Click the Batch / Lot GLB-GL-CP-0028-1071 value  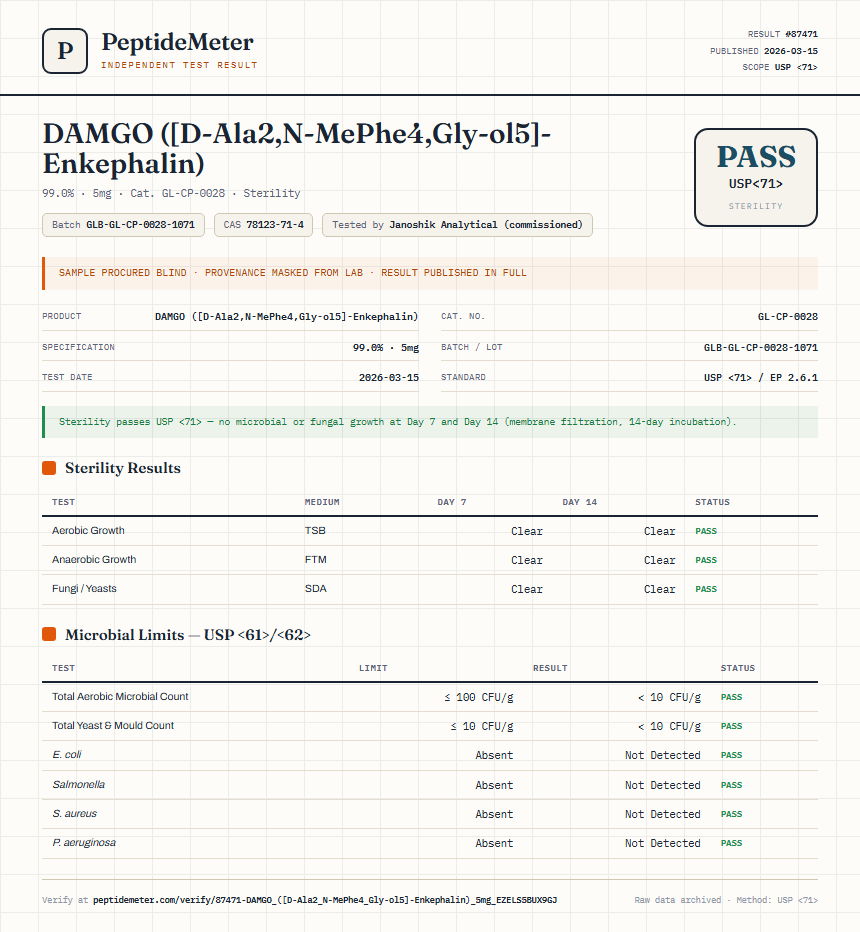click(x=761, y=348)
